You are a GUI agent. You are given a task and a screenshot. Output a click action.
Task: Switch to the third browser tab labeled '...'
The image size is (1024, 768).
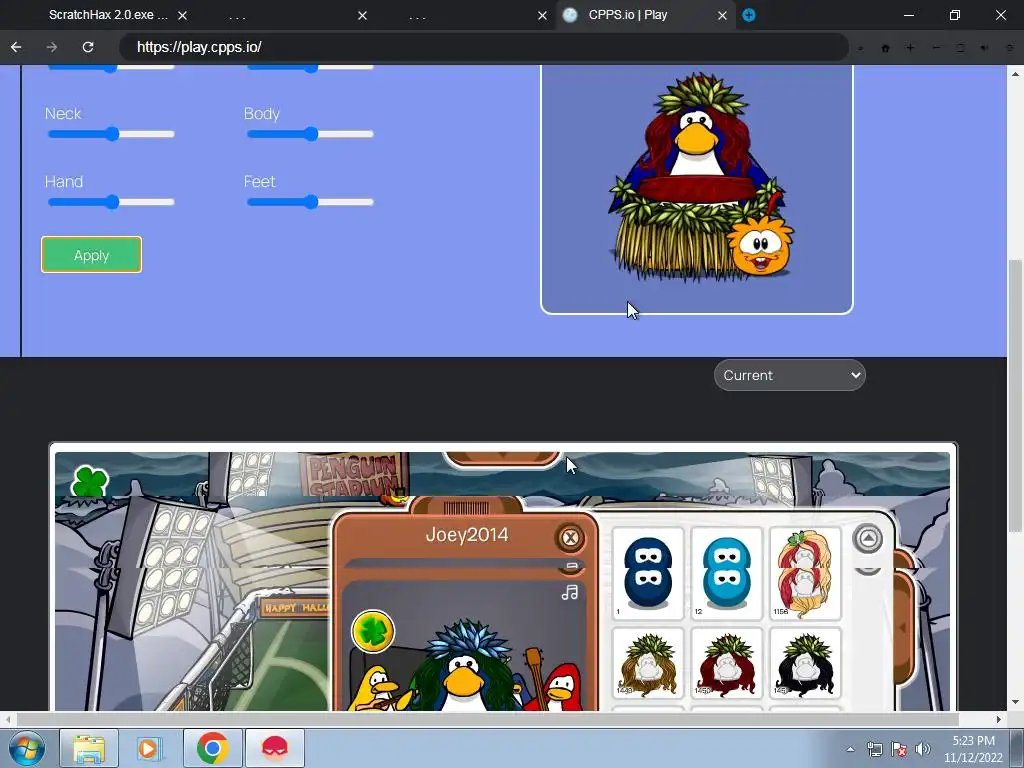(x=417, y=15)
